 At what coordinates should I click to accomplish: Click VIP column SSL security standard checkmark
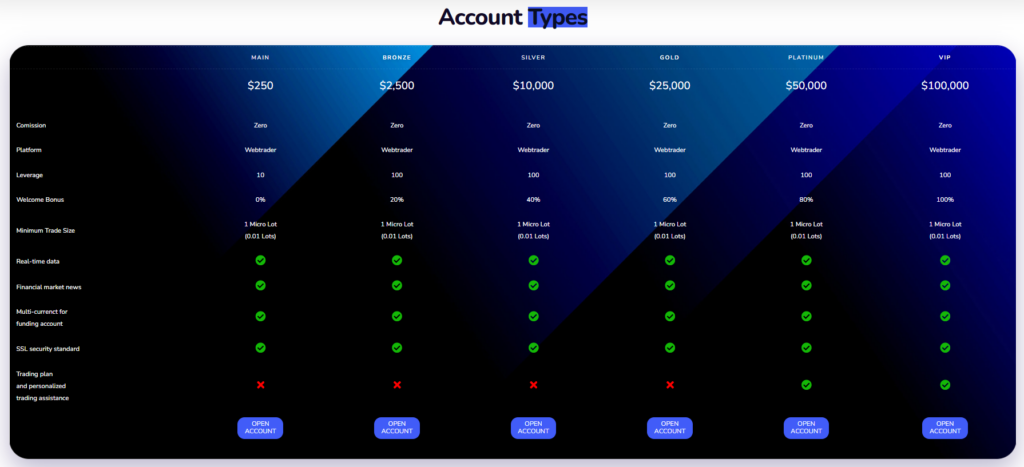945,348
